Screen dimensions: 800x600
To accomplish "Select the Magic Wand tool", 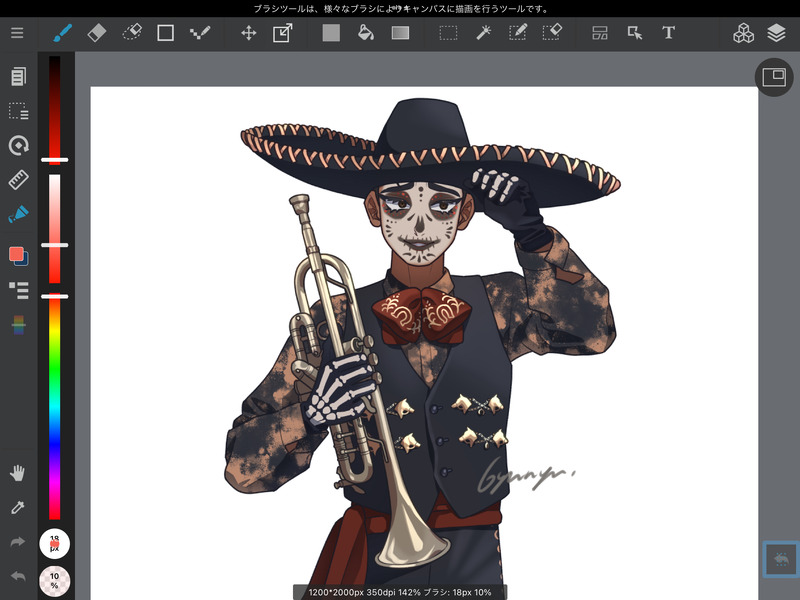I will click(x=483, y=33).
